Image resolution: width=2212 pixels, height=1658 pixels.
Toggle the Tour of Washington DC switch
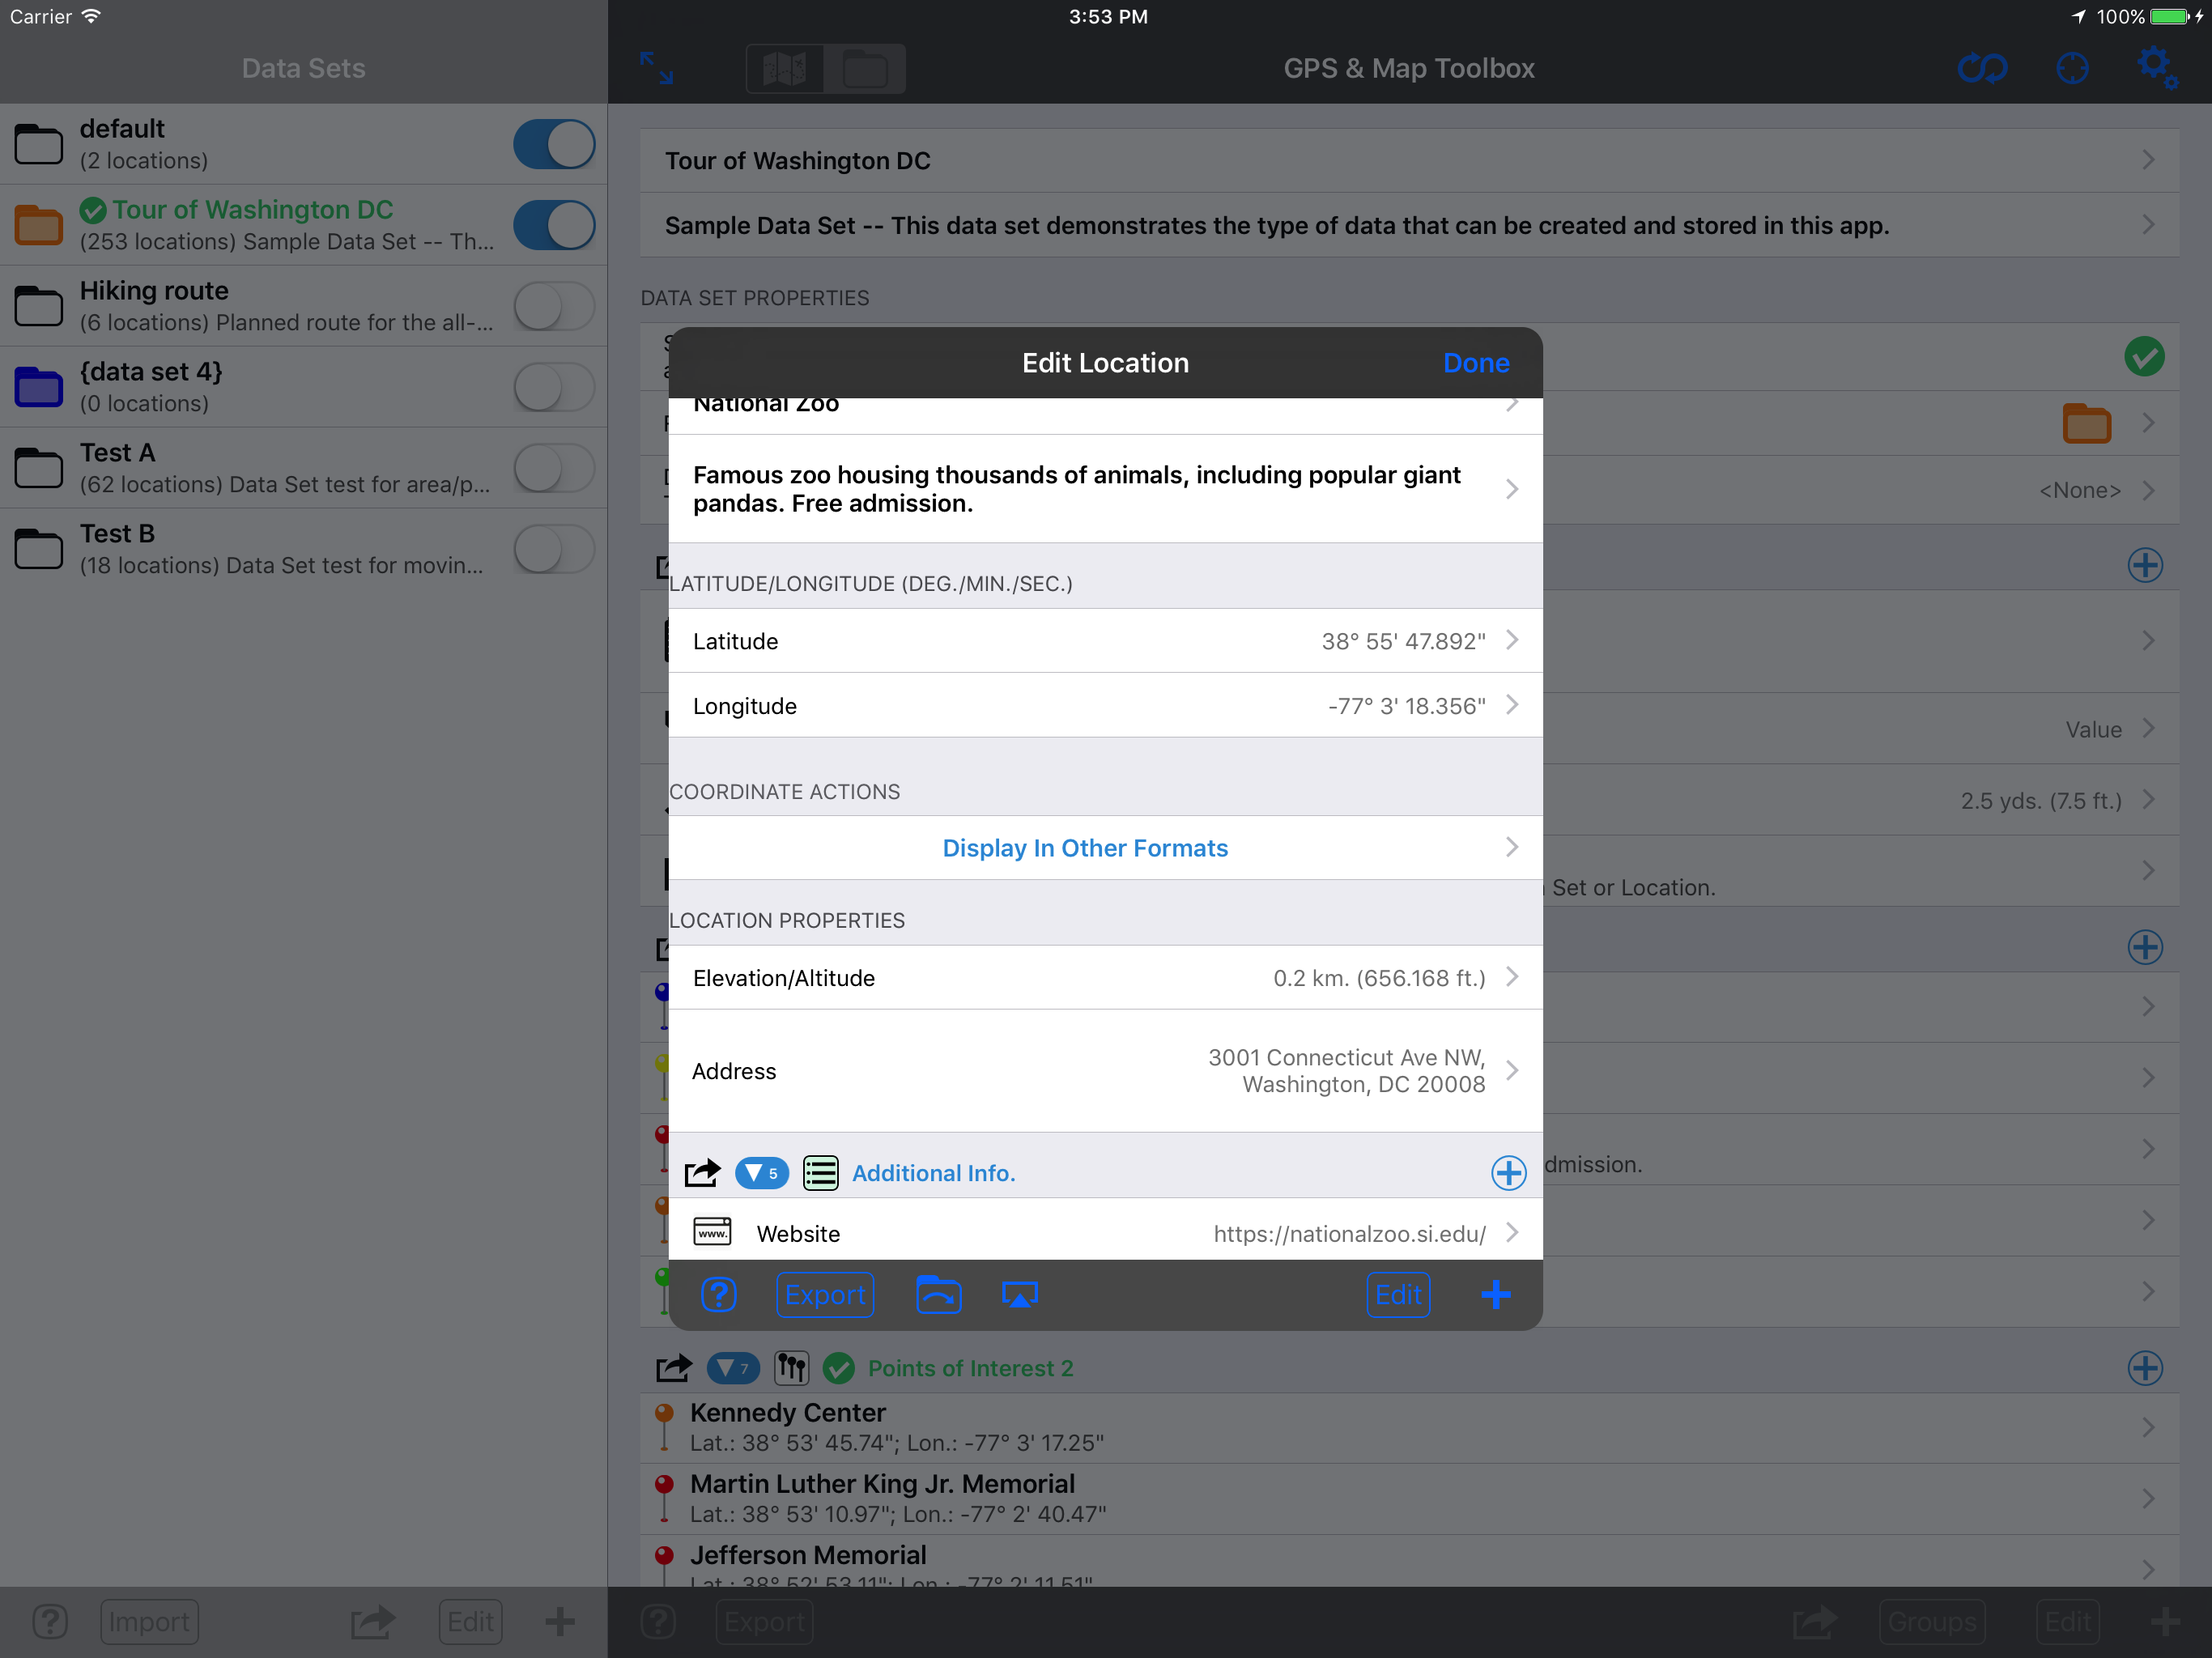(554, 225)
